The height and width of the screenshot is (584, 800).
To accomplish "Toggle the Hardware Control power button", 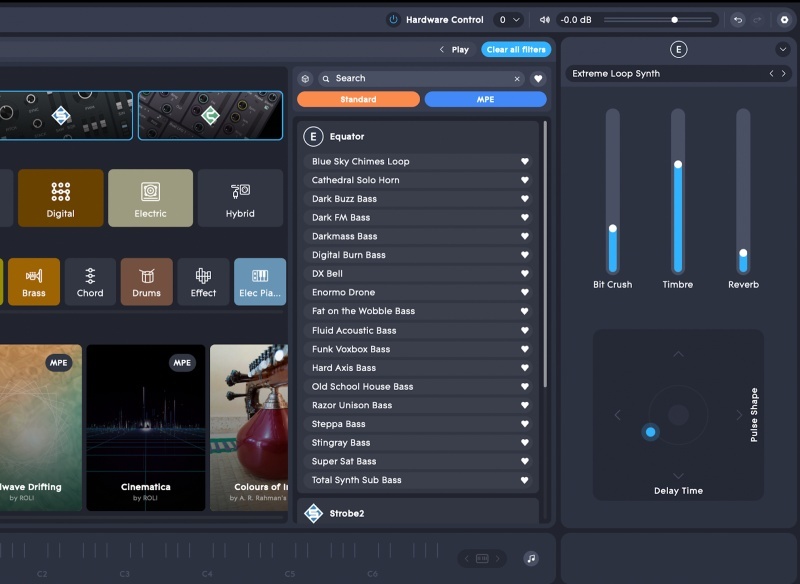I will 393,20.
